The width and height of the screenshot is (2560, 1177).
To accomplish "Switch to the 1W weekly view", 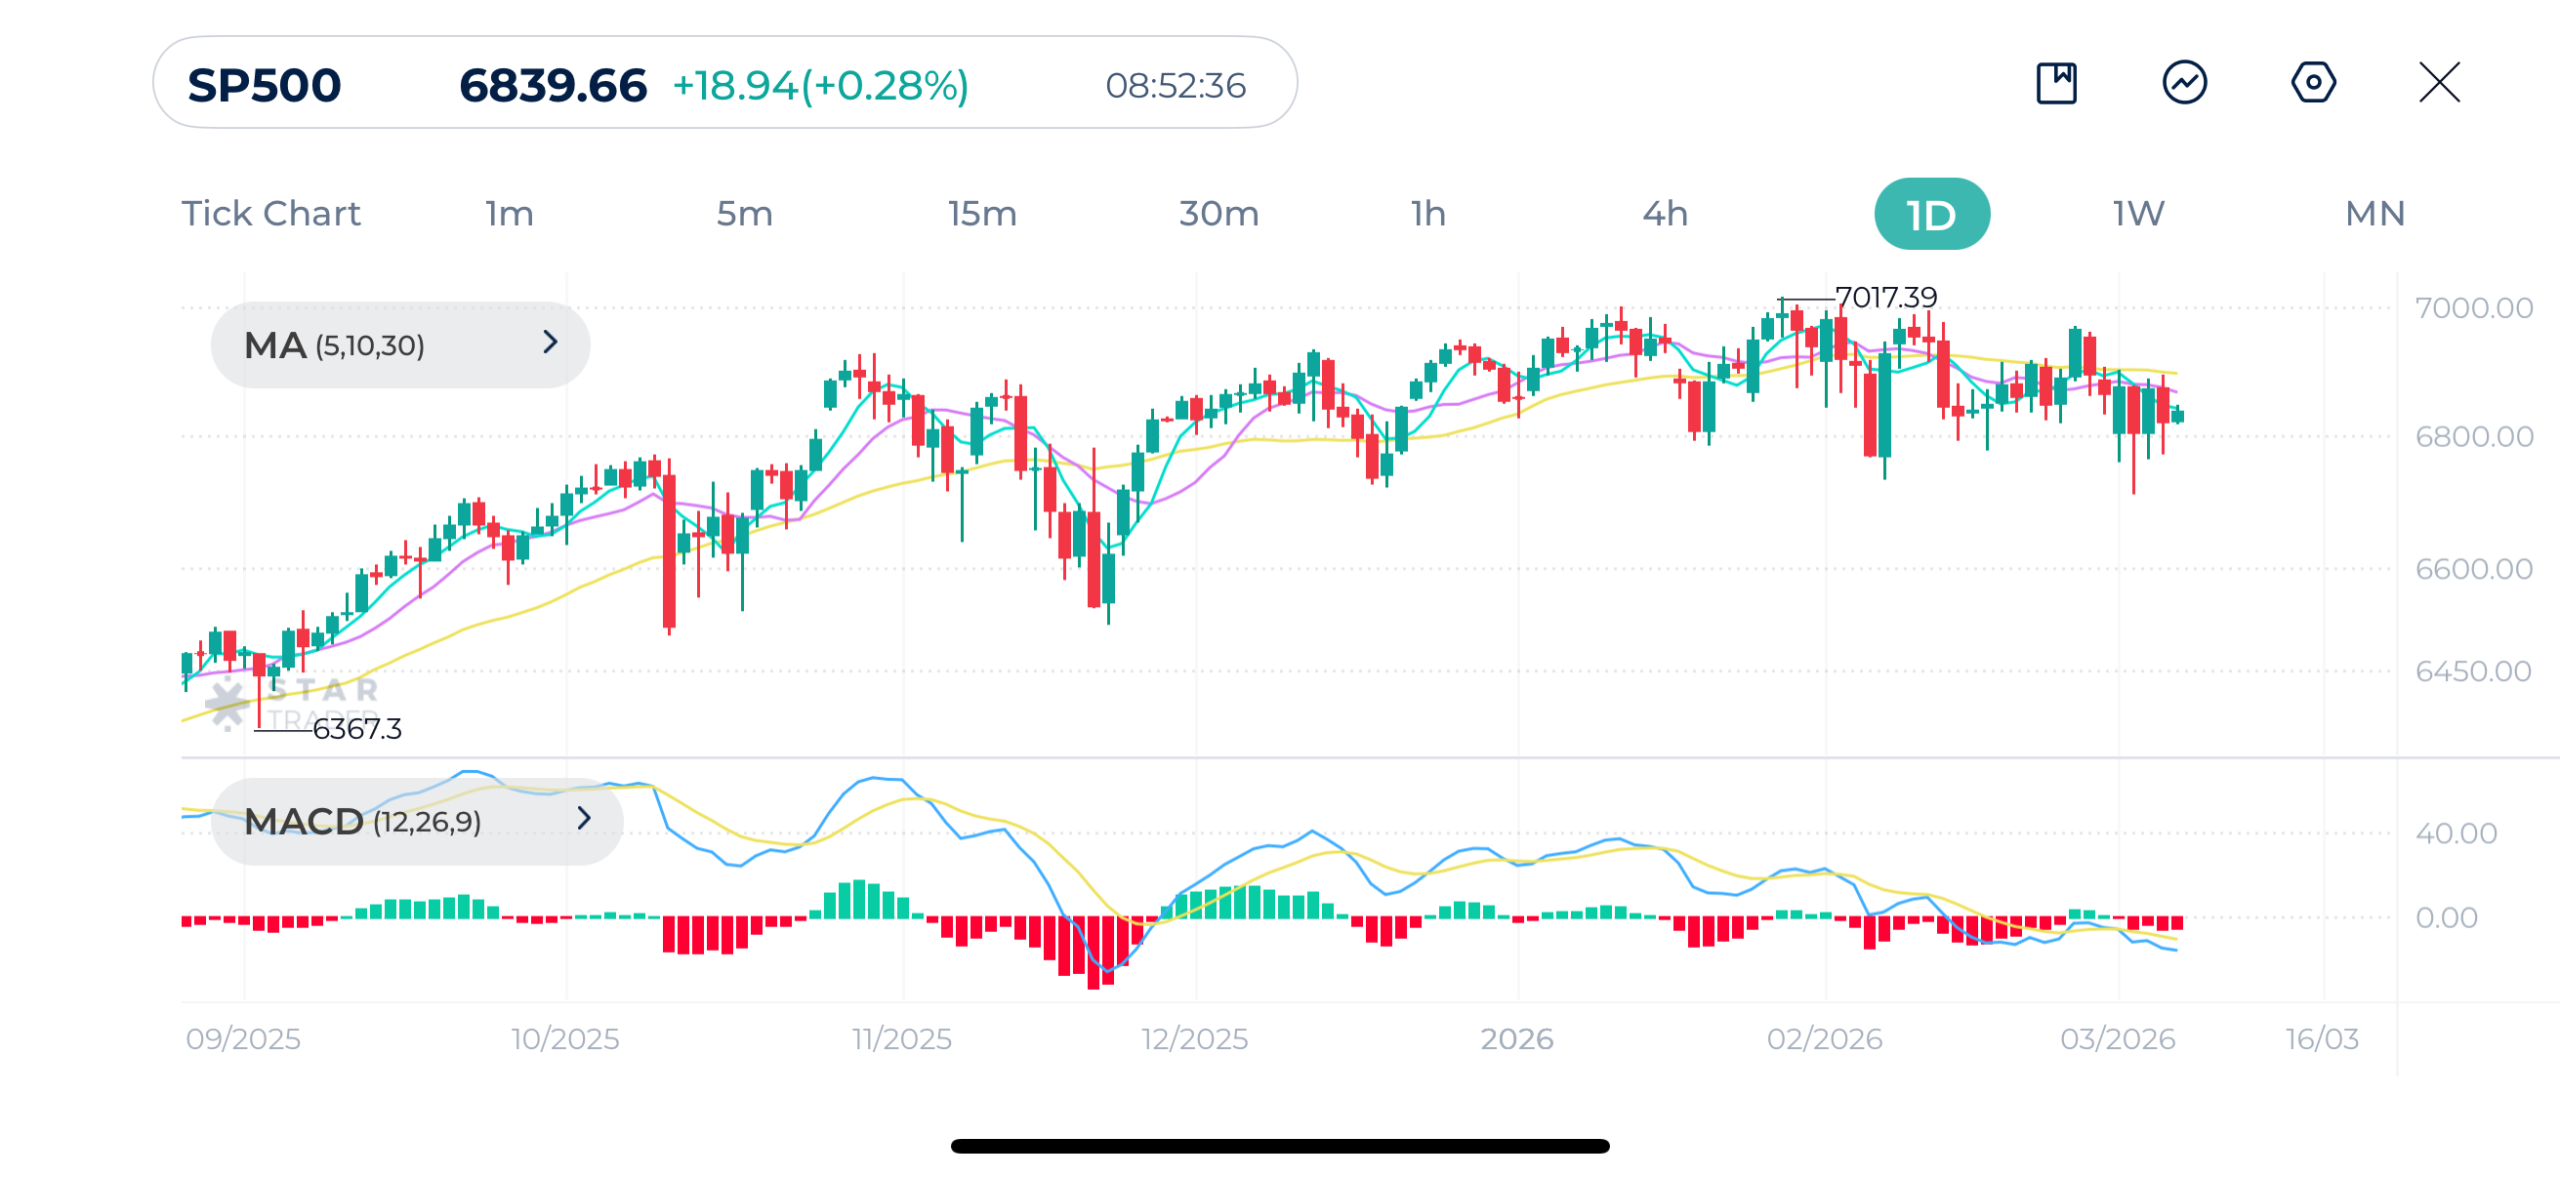I will pos(2139,213).
